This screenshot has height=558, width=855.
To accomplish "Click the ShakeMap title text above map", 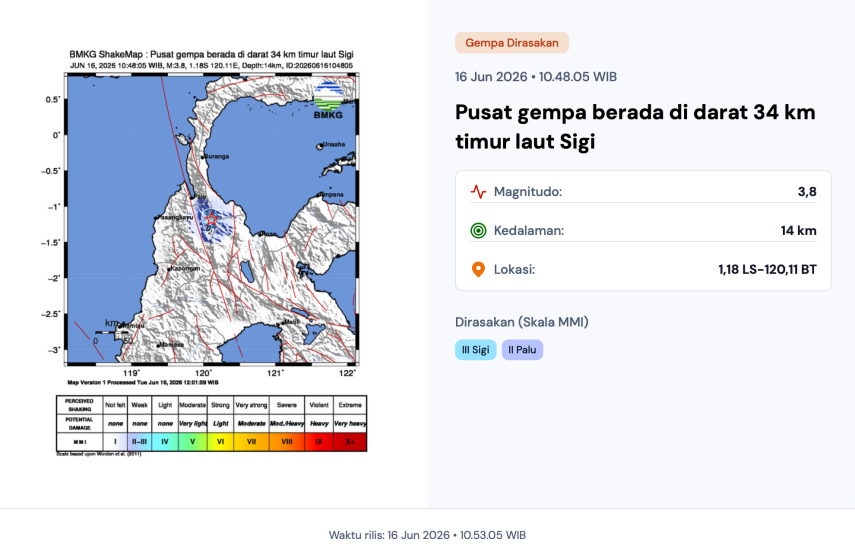I will tap(212, 55).
